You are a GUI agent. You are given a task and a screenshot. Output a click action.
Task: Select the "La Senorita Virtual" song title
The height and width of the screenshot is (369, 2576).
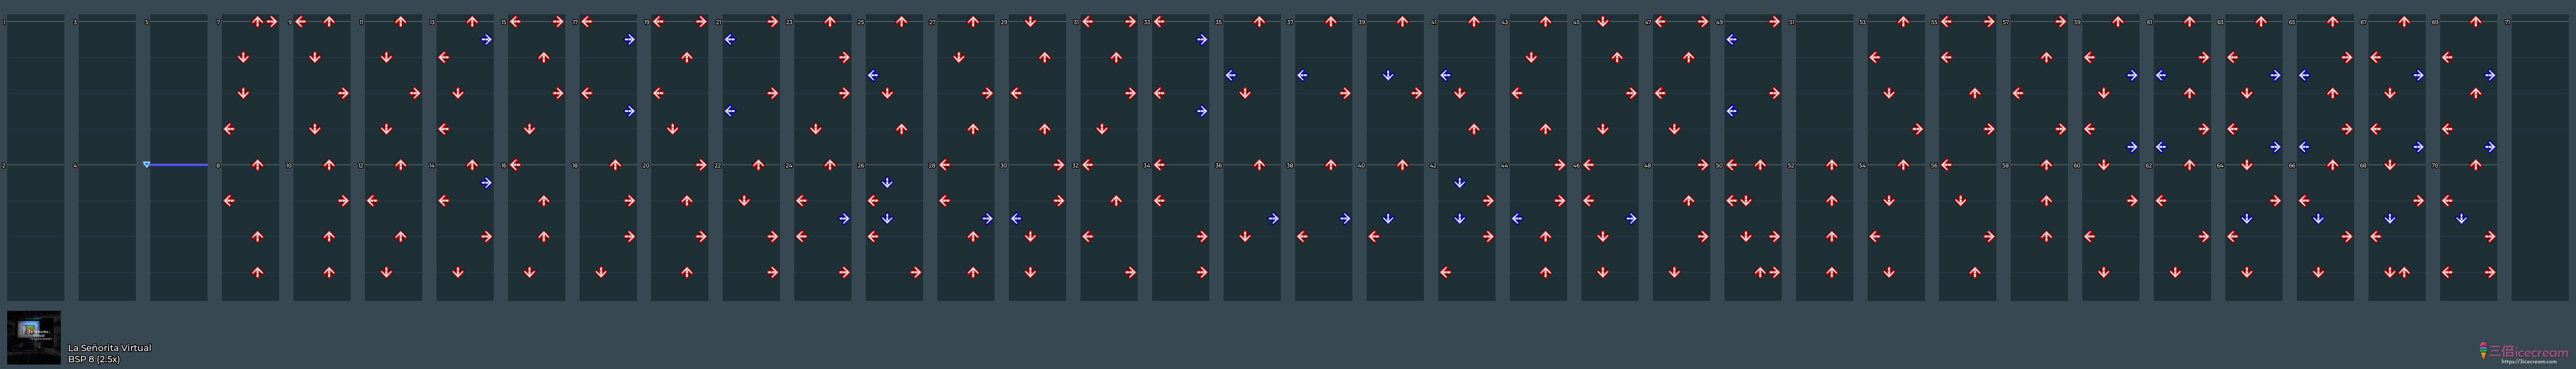(110, 348)
